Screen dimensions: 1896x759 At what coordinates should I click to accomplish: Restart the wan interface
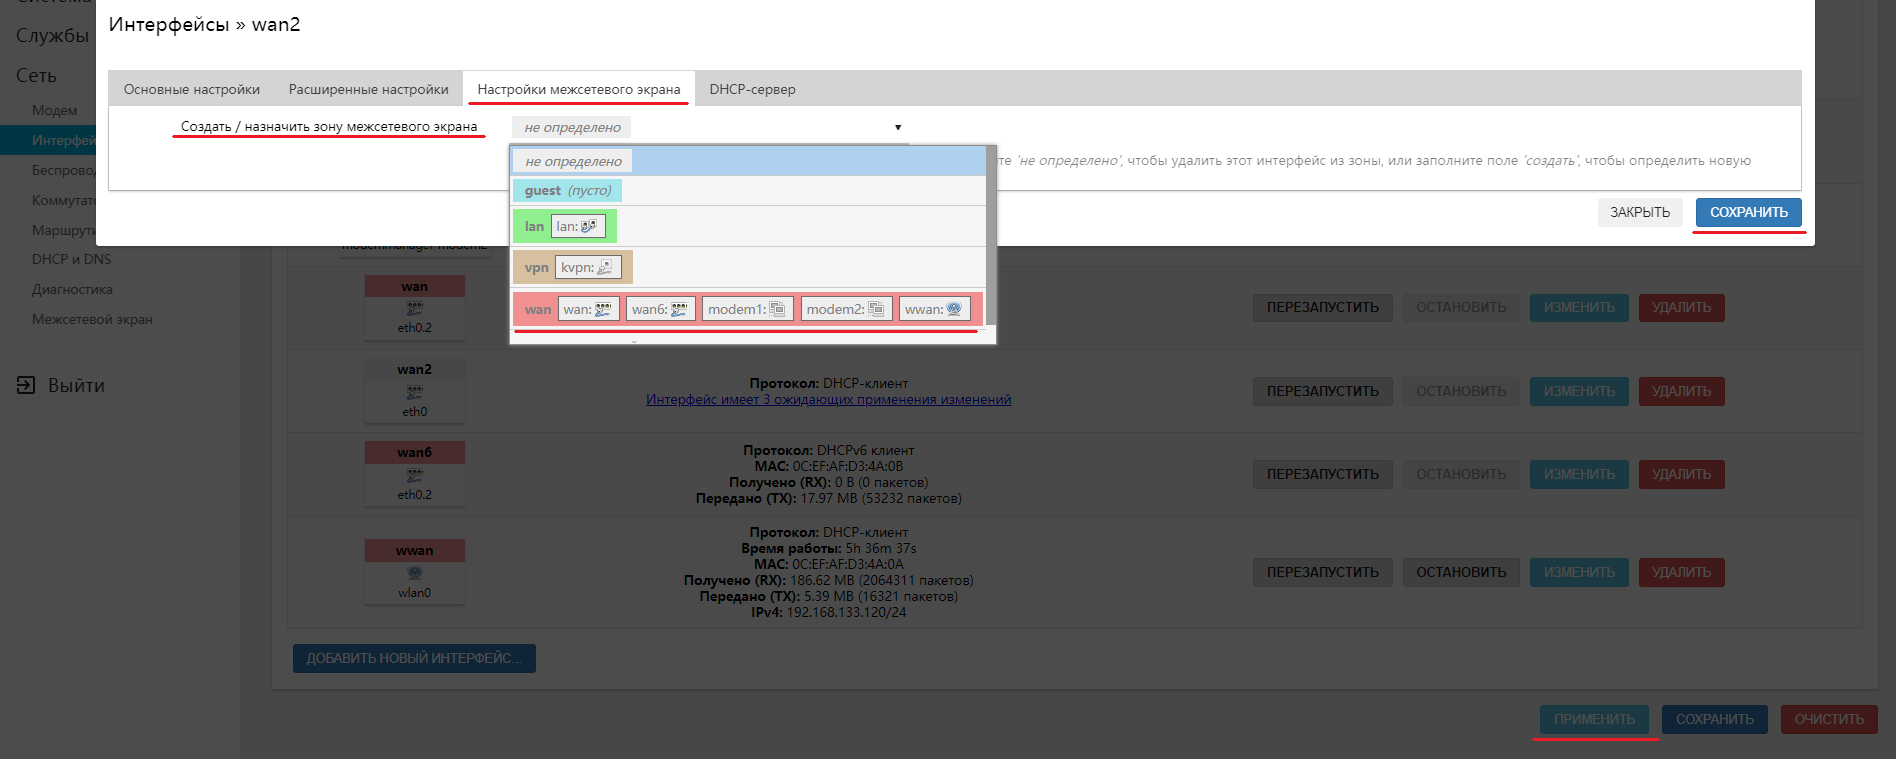1323,308
